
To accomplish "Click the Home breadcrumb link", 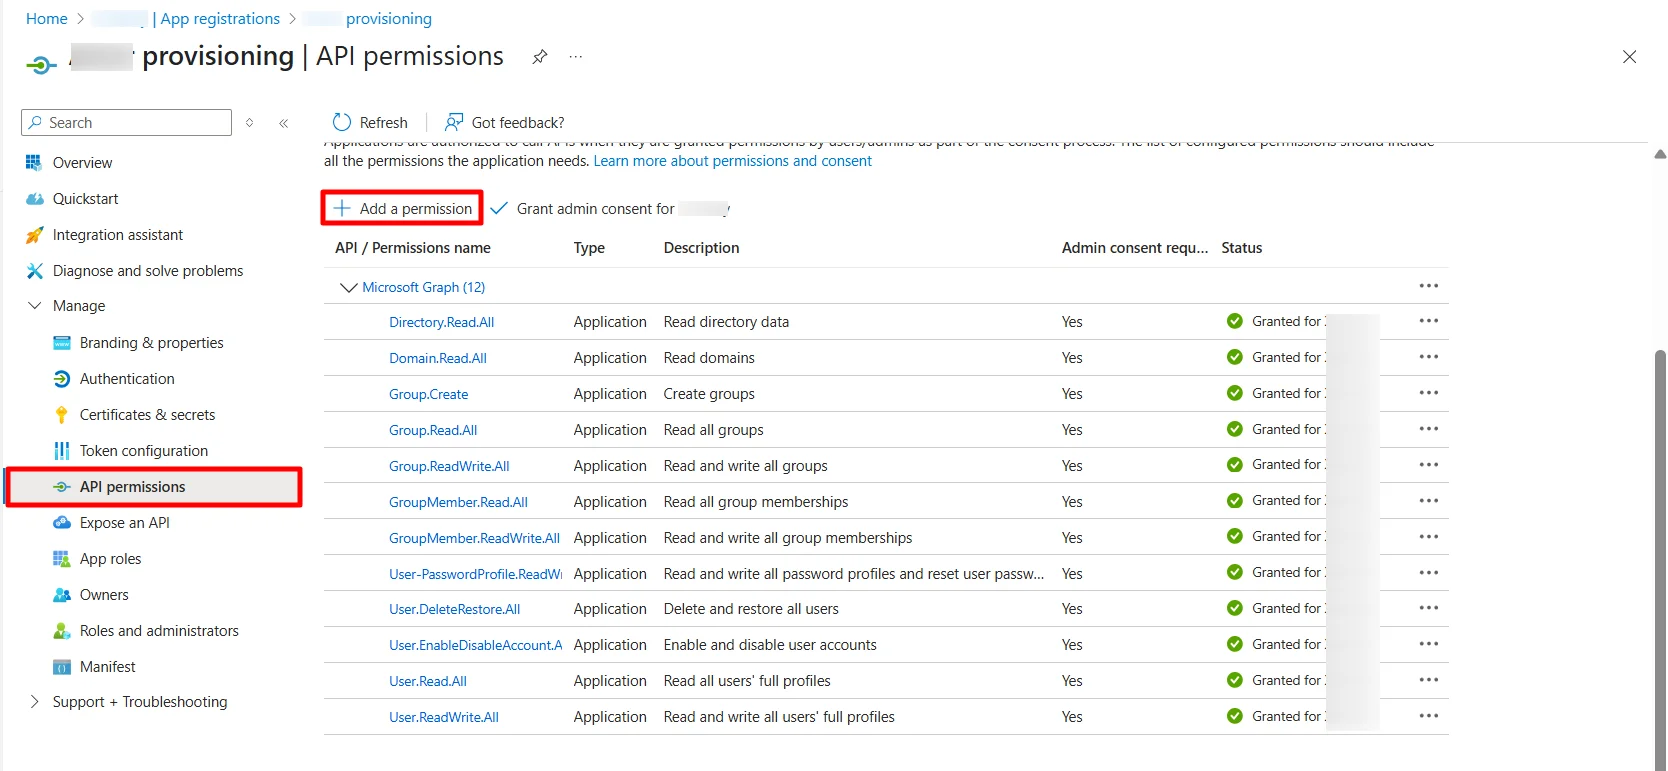I will point(46,19).
